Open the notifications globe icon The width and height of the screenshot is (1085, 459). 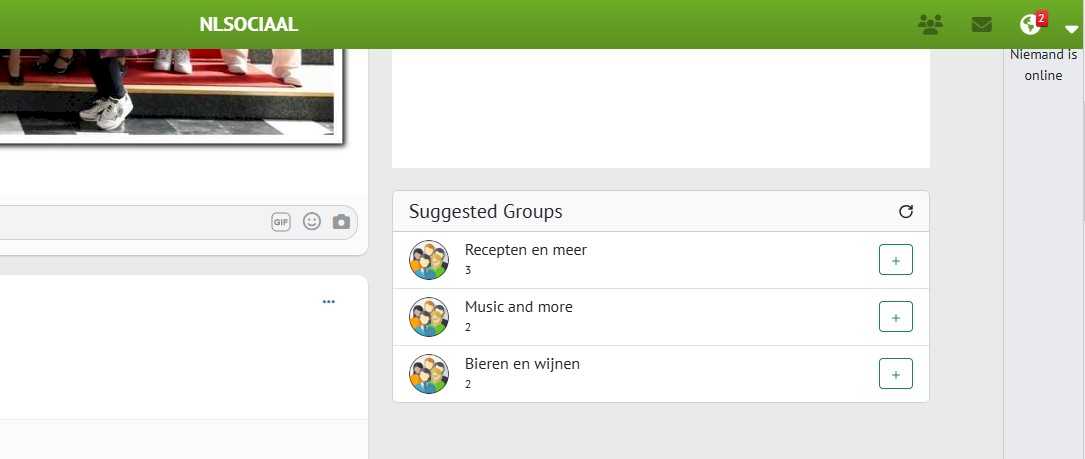click(1030, 25)
